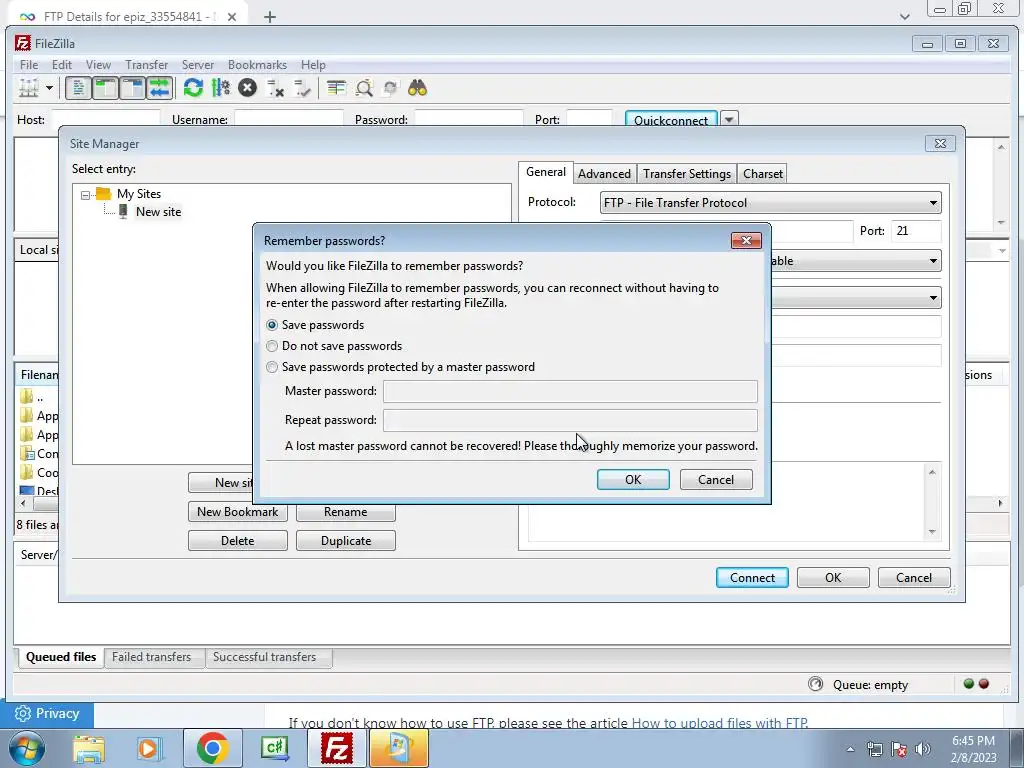Click the Master password field

[x=569, y=391]
